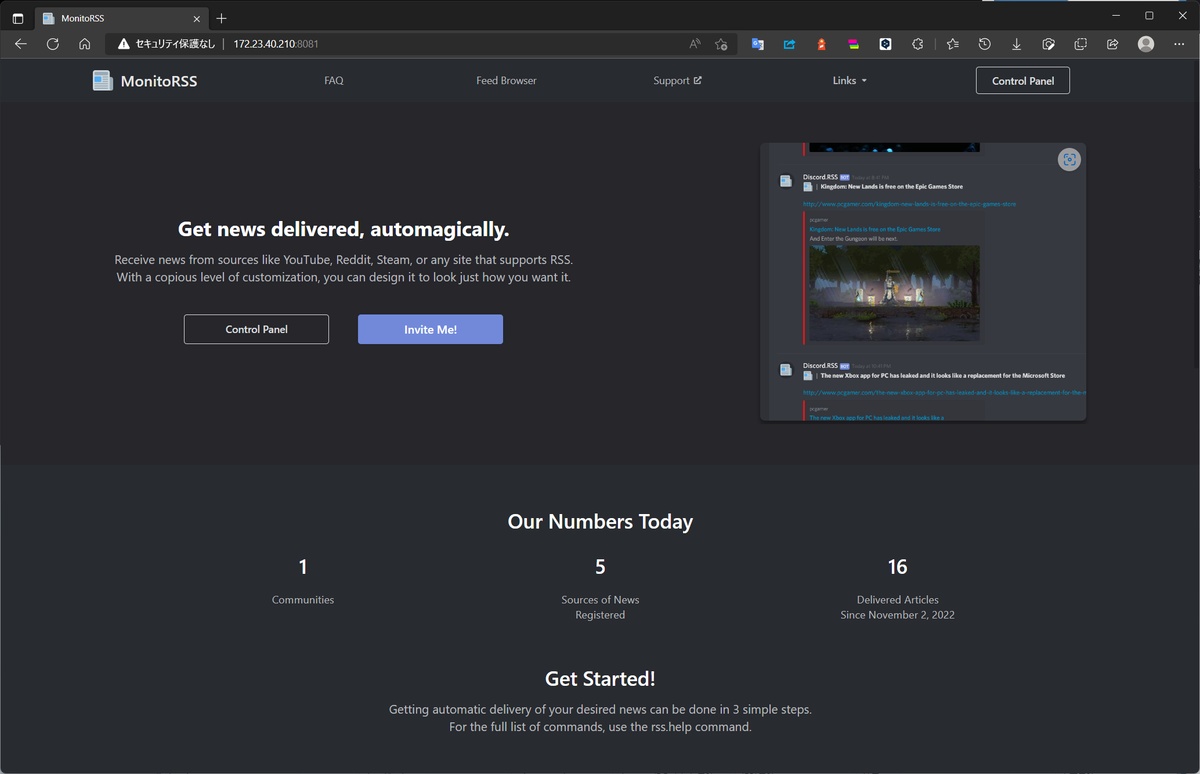Image resolution: width=1200 pixels, height=774 pixels.
Task: Open the Collections icon in toolbar
Action: 1080,44
